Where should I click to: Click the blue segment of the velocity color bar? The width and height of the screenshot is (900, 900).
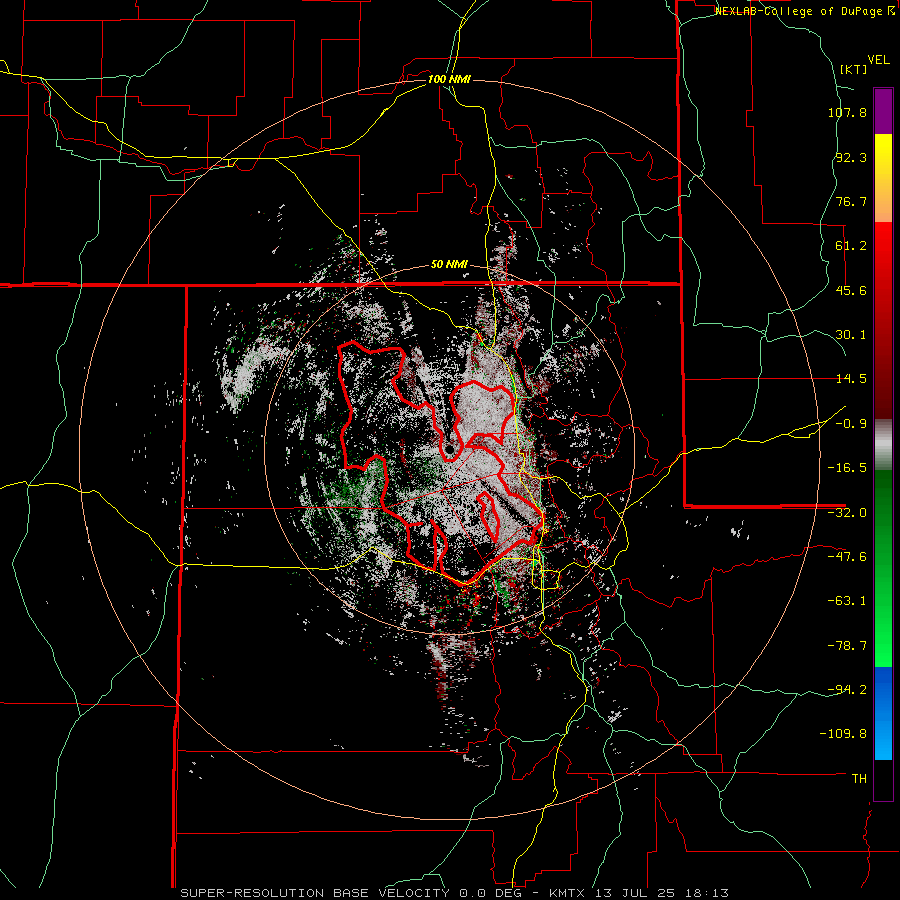883,692
